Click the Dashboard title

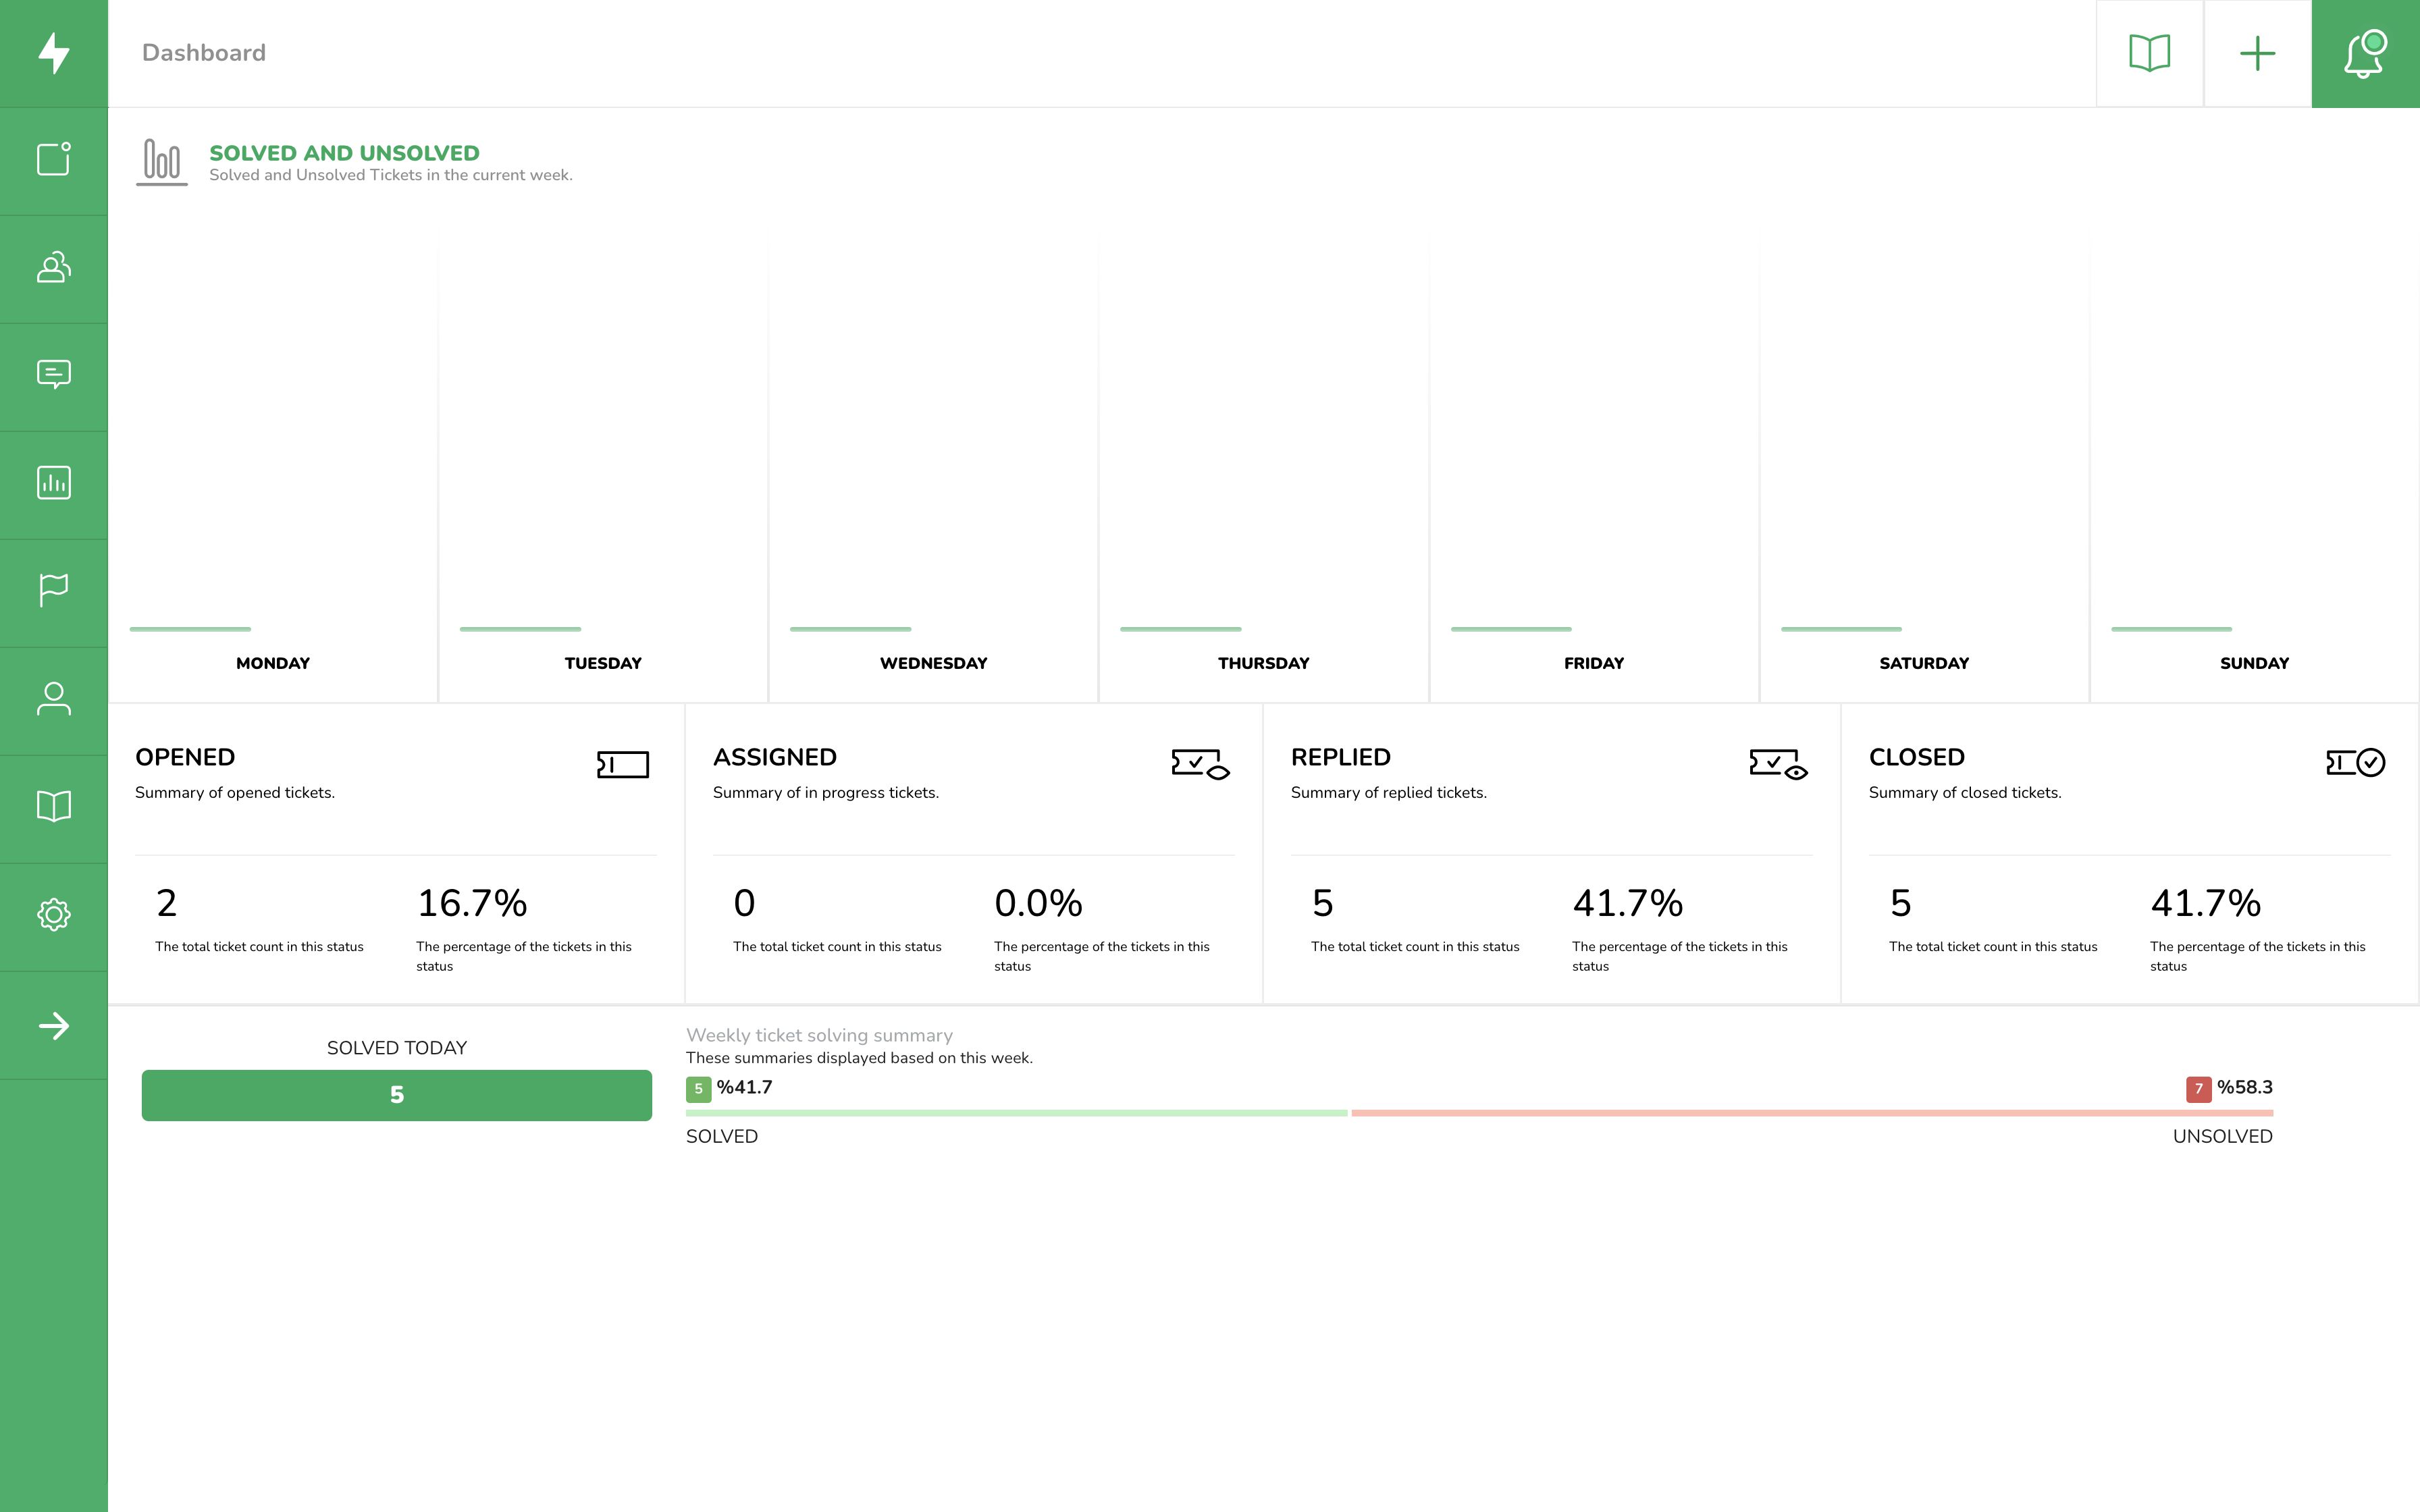tap(204, 53)
